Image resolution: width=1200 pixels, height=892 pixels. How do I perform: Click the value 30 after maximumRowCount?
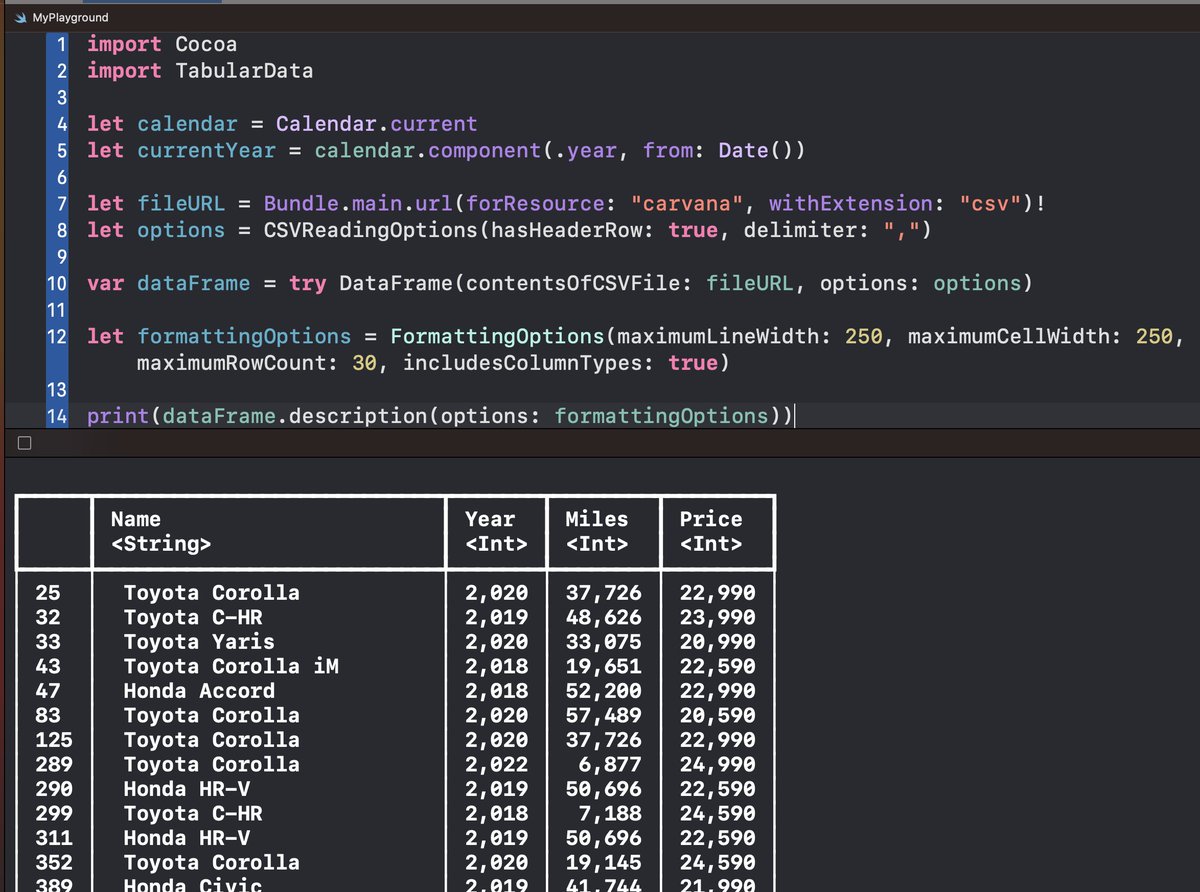364,363
